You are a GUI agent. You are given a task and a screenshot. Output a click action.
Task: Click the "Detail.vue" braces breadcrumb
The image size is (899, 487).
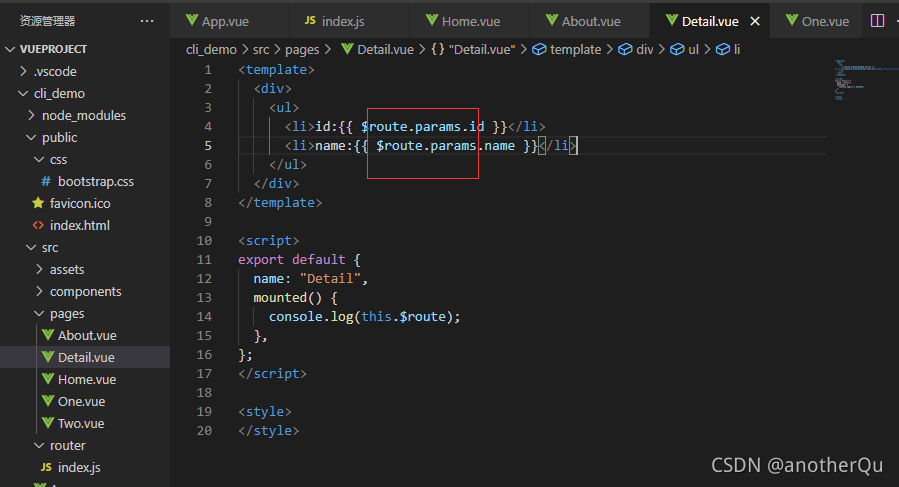coord(473,50)
